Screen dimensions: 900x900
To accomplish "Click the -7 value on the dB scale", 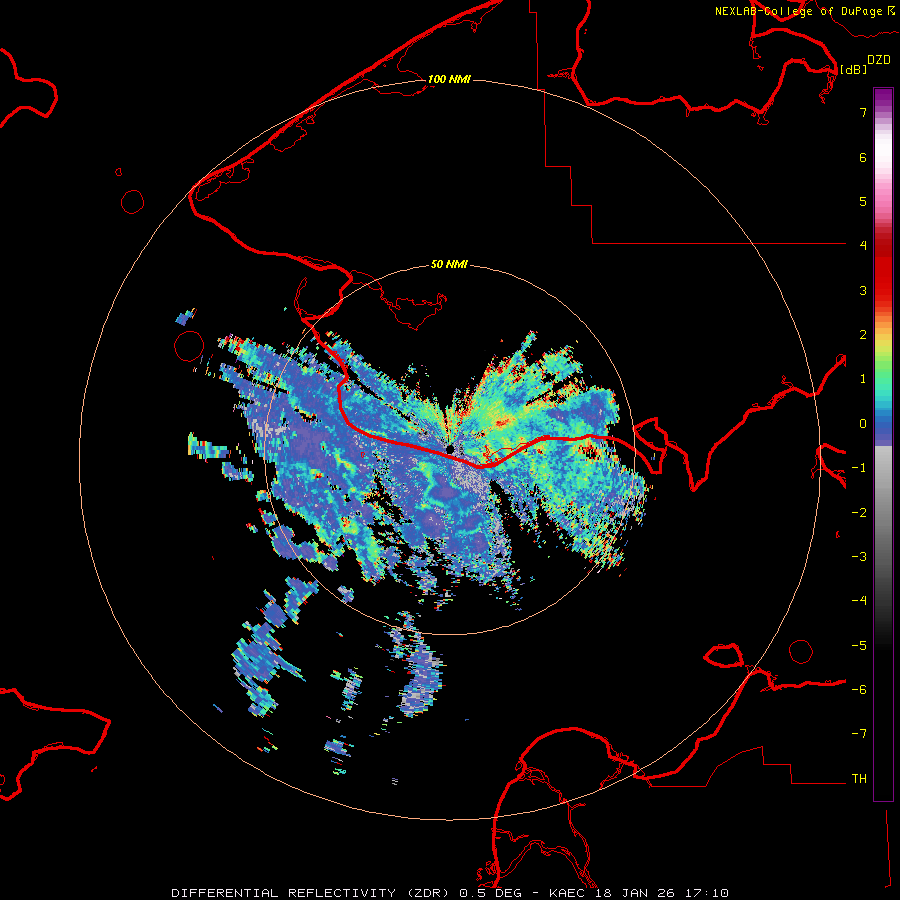I will pos(859,734).
